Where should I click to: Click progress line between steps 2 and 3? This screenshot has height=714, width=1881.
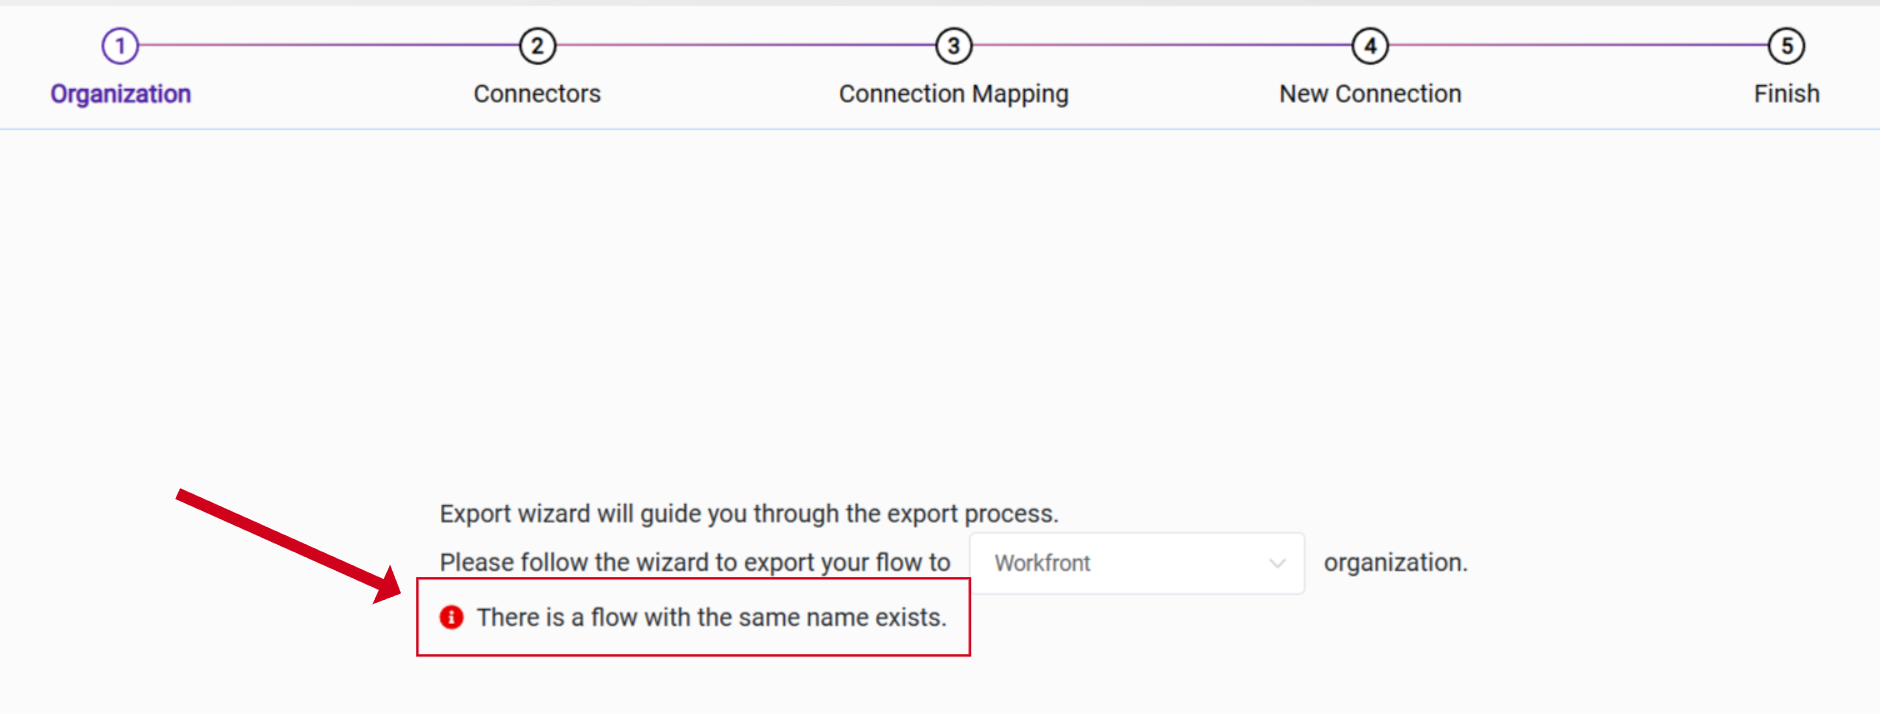(x=745, y=45)
